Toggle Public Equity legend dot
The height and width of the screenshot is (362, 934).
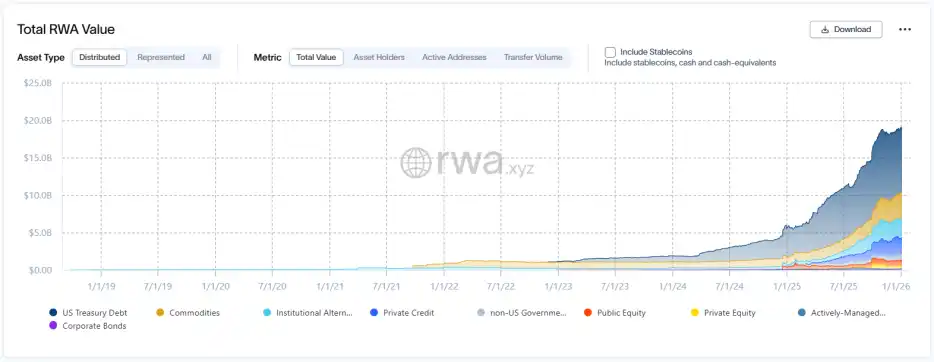(588, 313)
